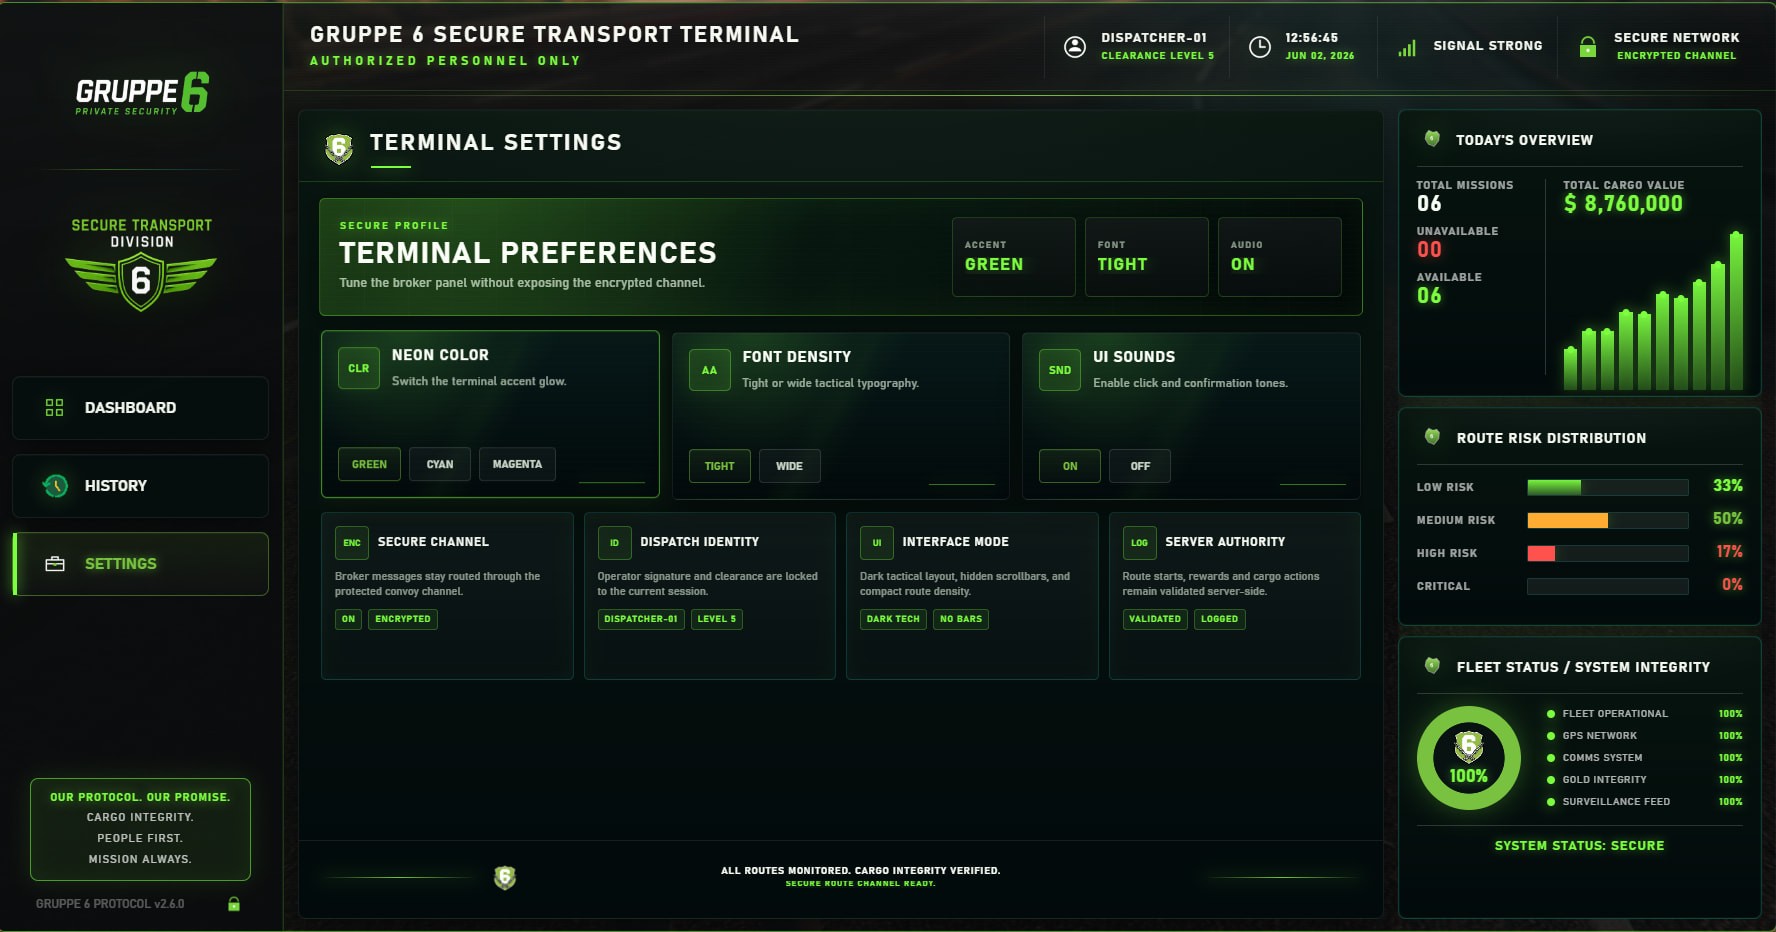Click the Surveillance Feed status row
The height and width of the screenshot is (932, 1776).
click(1645, 802)
